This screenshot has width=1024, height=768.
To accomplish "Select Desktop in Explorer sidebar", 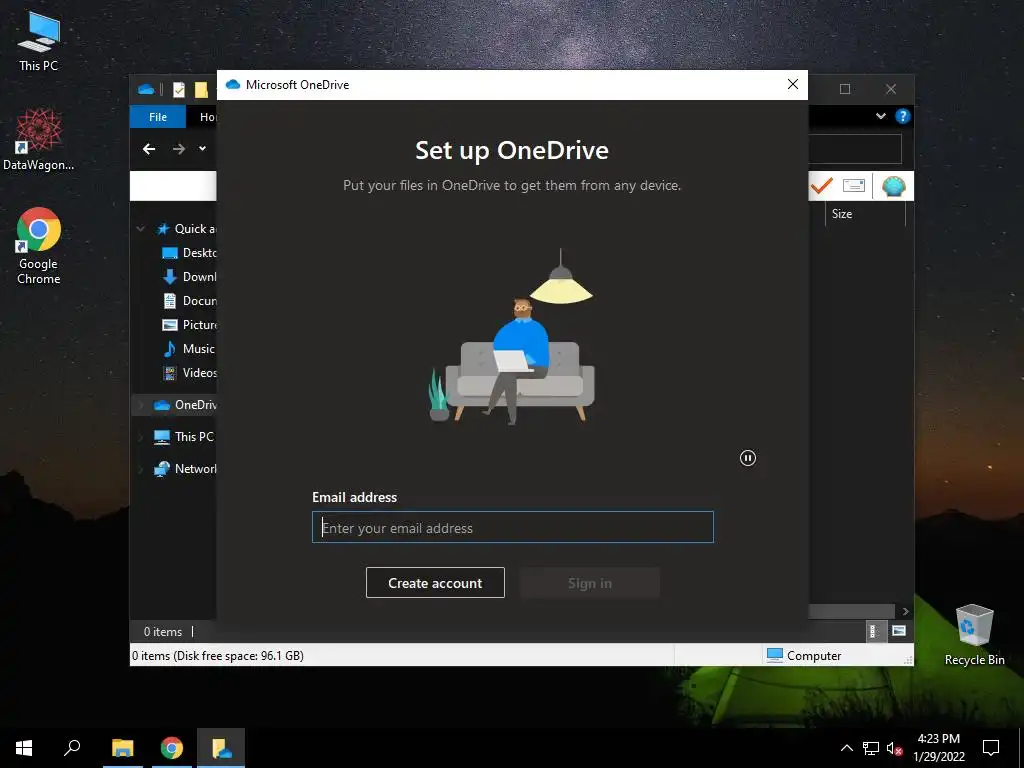I will (189, 253).
